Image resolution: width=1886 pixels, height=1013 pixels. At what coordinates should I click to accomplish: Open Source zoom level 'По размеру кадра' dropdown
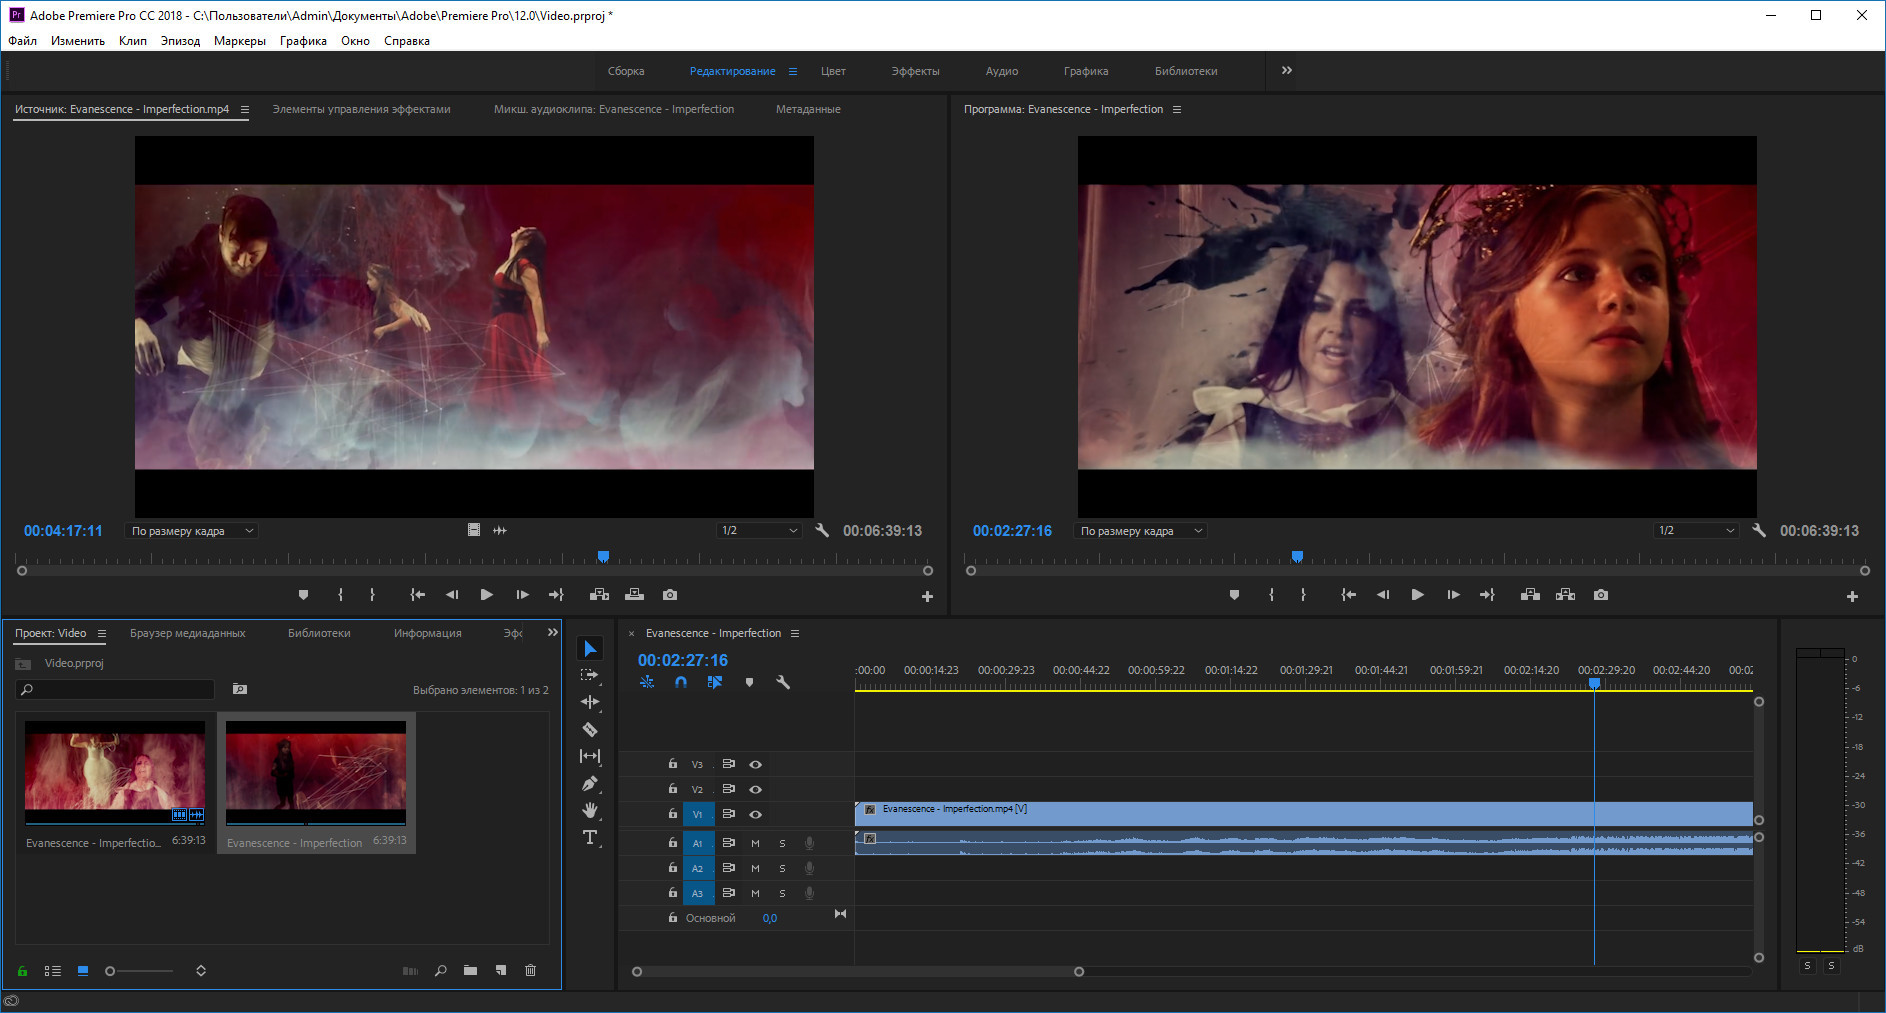(x=192, y=531)
